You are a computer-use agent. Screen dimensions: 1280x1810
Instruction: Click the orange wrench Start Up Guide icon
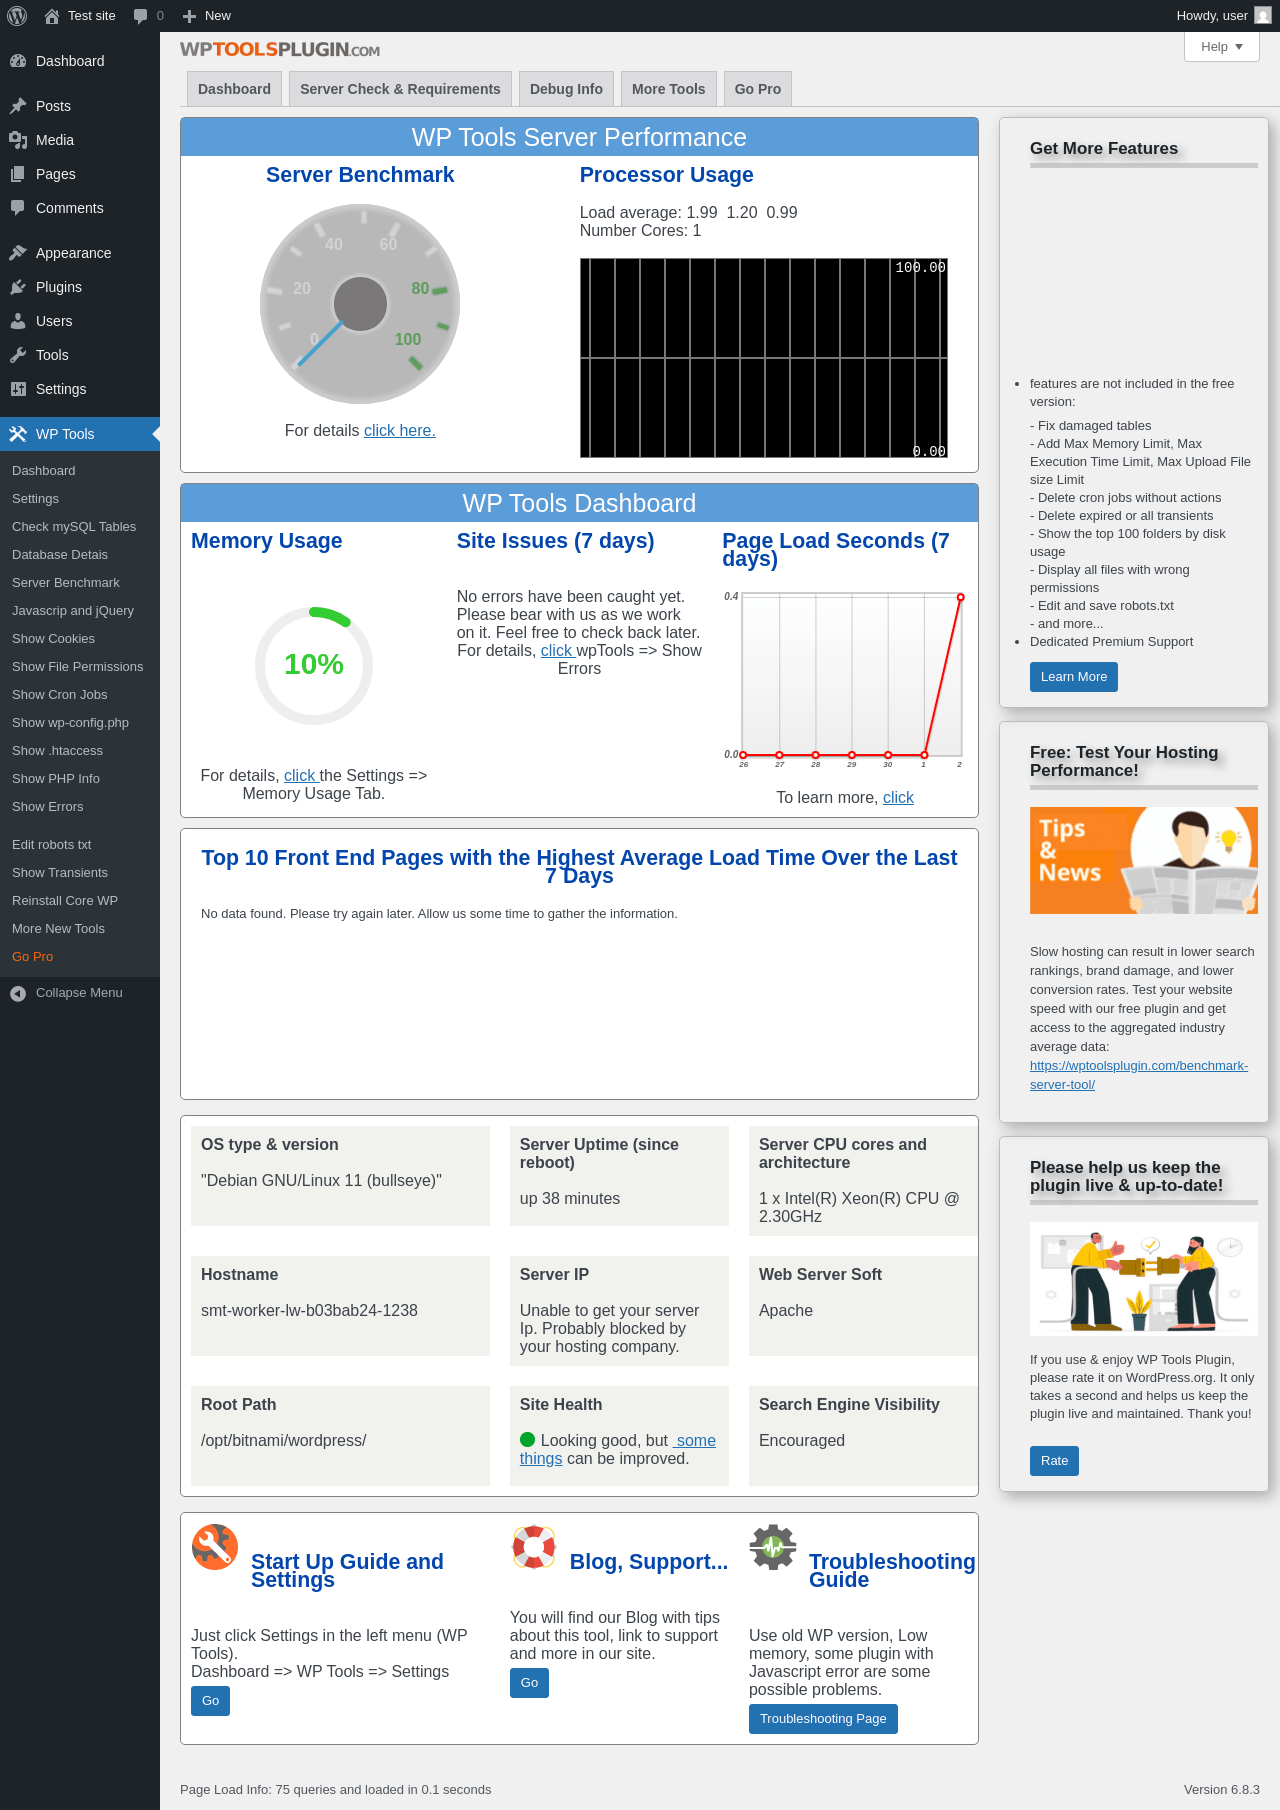215,1547
